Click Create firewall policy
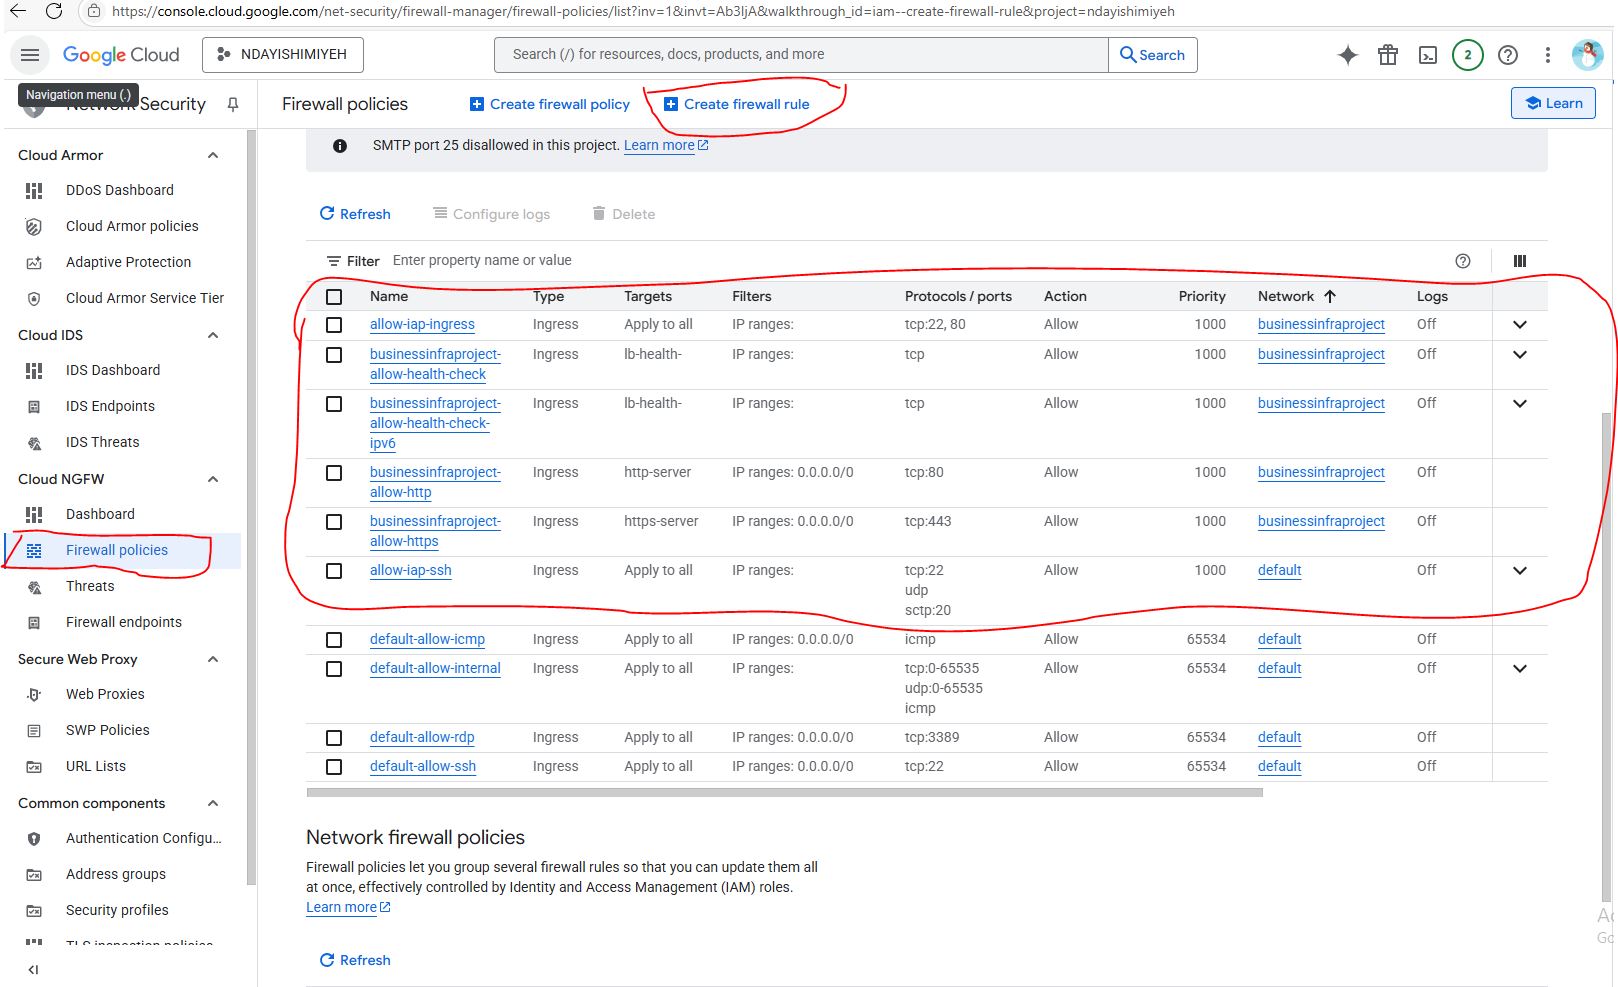Viewport: 1618px width, 987px height. click(550, 104)
